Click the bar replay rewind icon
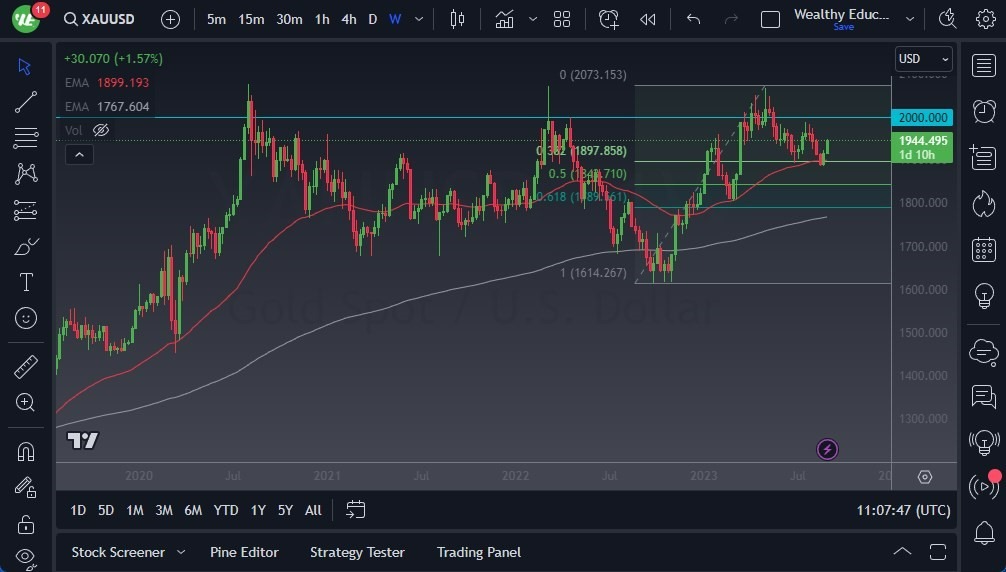1006x572 pixels. tap(648, 19)
